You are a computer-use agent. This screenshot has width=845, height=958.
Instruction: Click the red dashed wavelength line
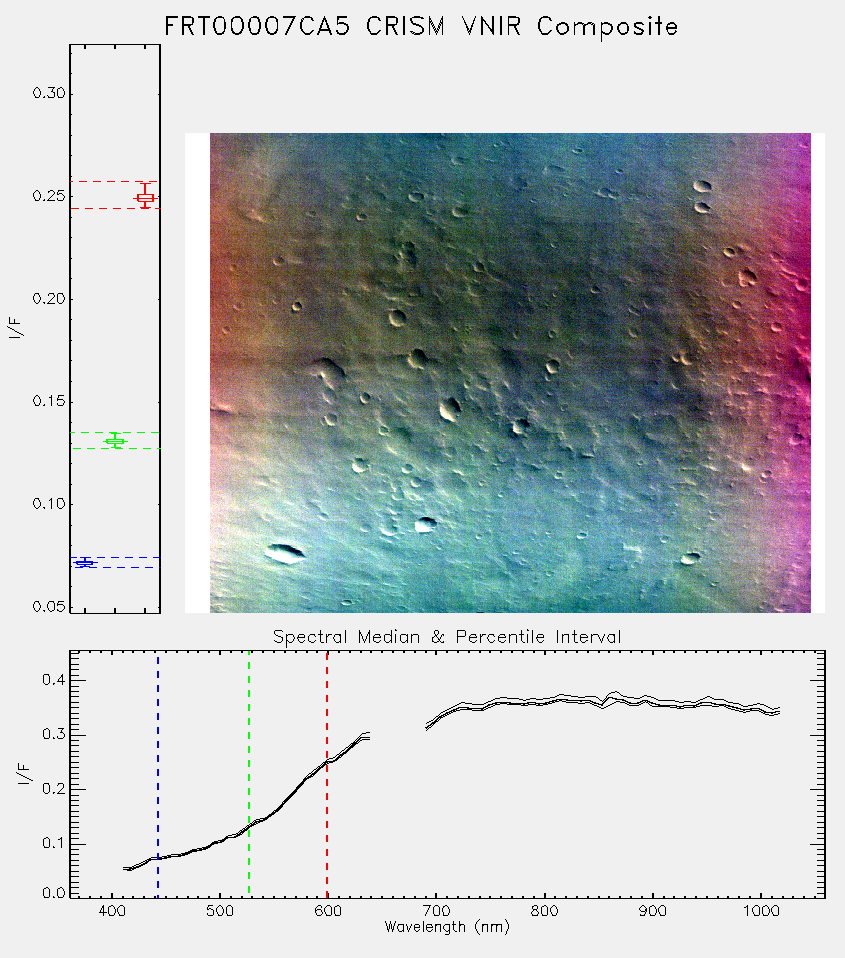coord(327,774)
